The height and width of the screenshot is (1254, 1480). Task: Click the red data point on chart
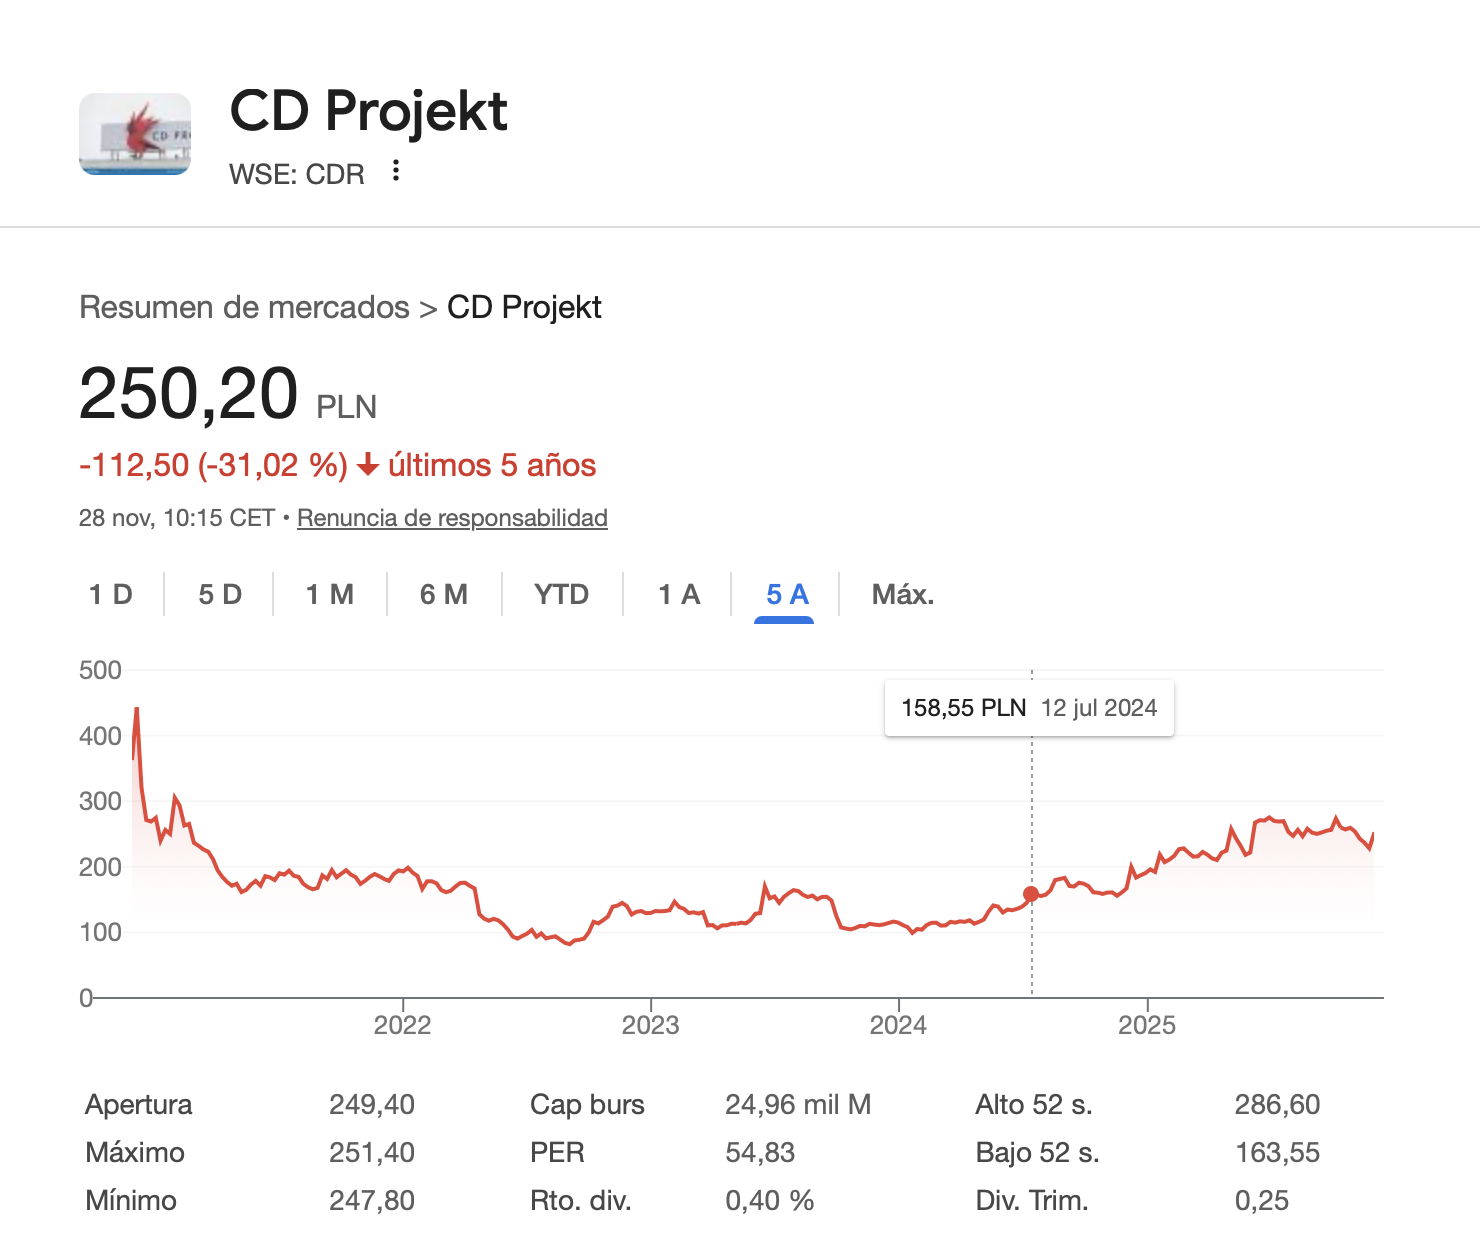tap(1031, 894)
